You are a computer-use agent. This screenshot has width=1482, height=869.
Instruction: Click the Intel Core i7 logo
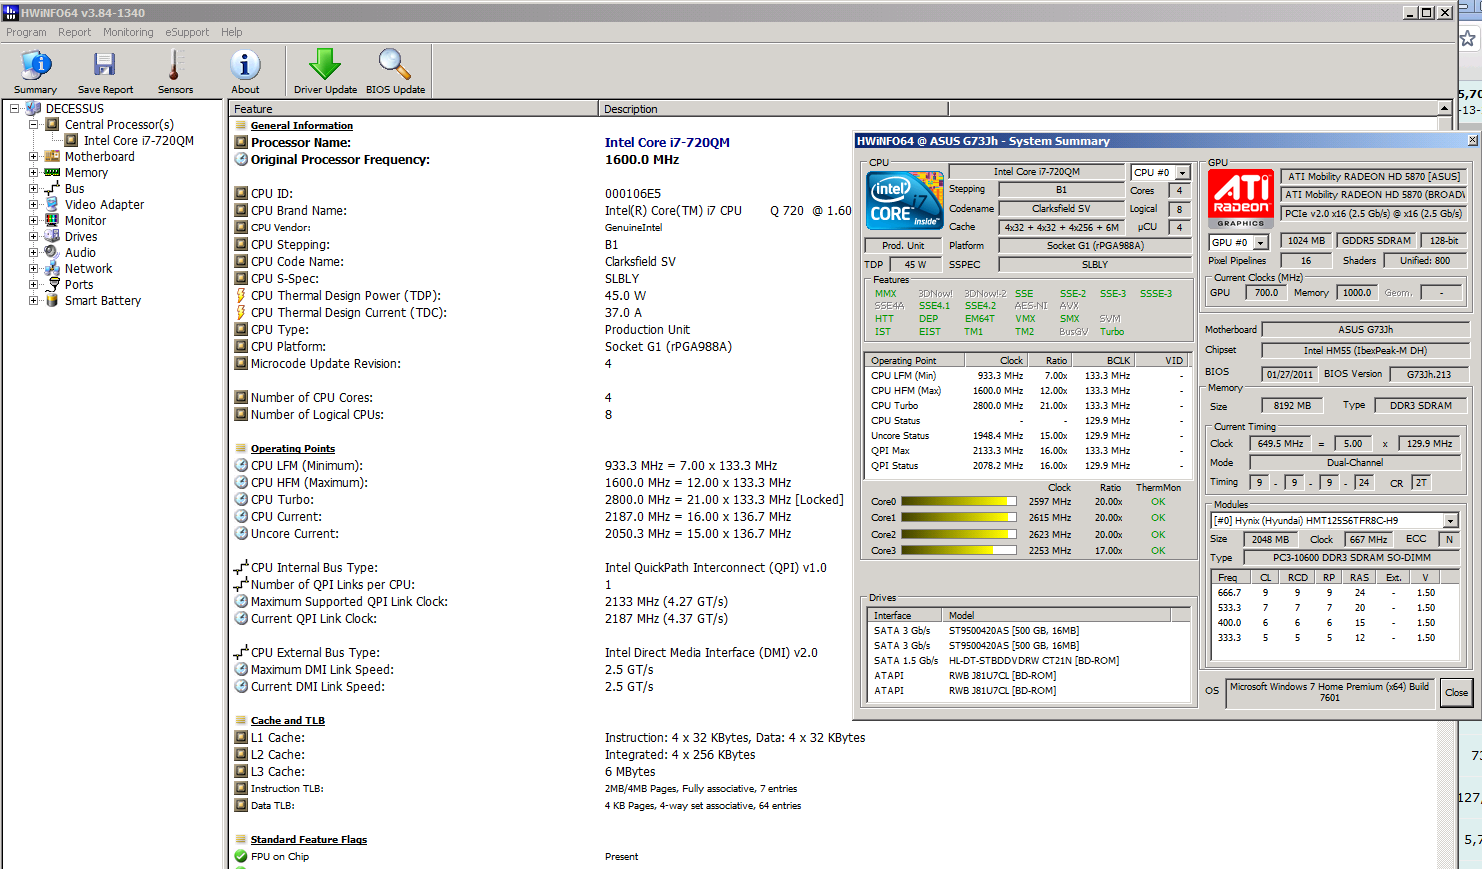click(x=904, y=199)
